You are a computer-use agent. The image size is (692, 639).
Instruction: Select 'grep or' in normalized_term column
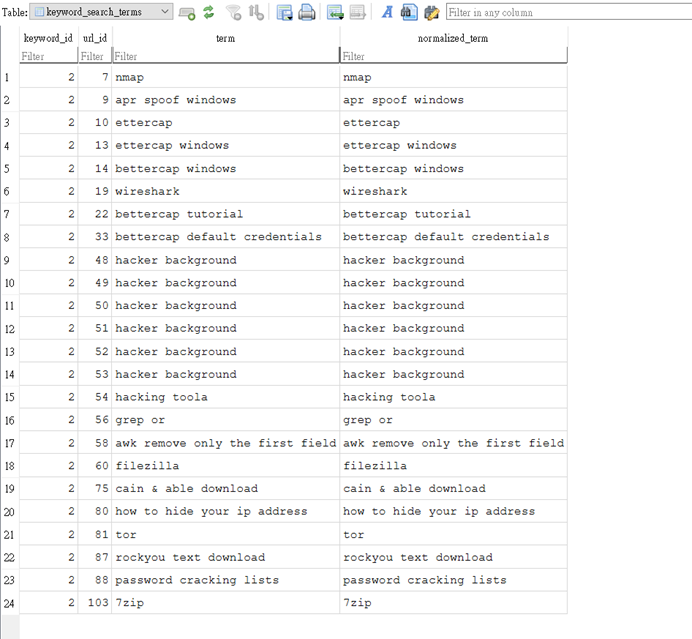[x=454, y=420]
